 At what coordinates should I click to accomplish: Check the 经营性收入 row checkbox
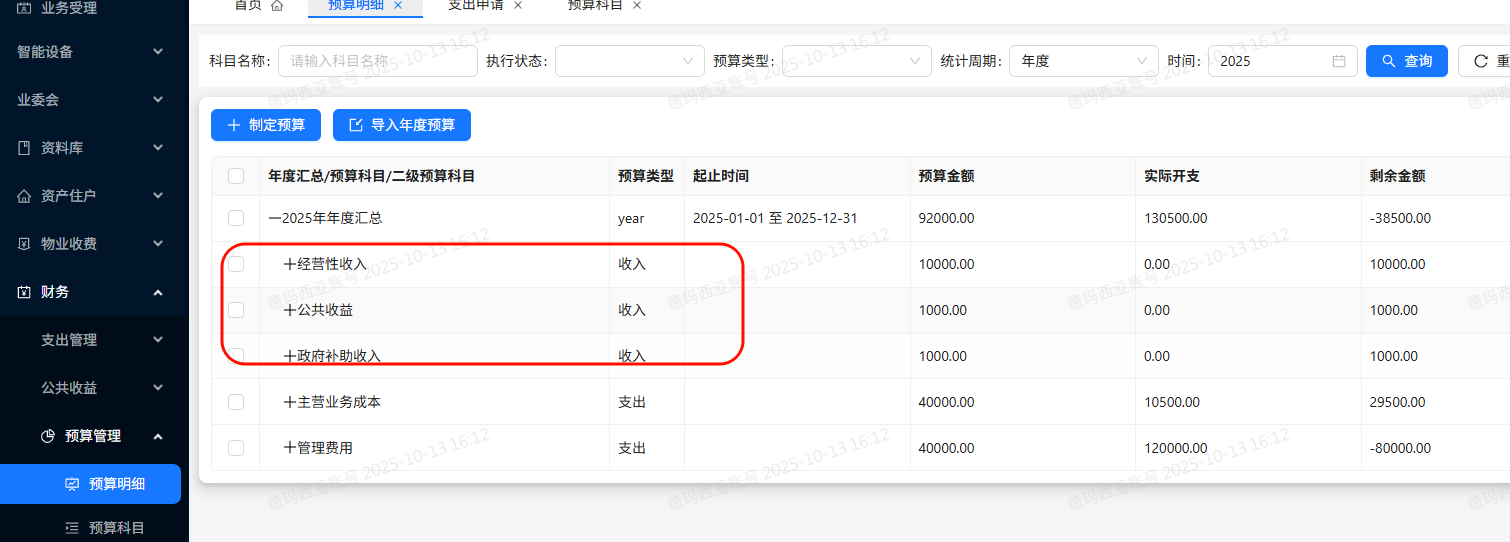(236, 264)
